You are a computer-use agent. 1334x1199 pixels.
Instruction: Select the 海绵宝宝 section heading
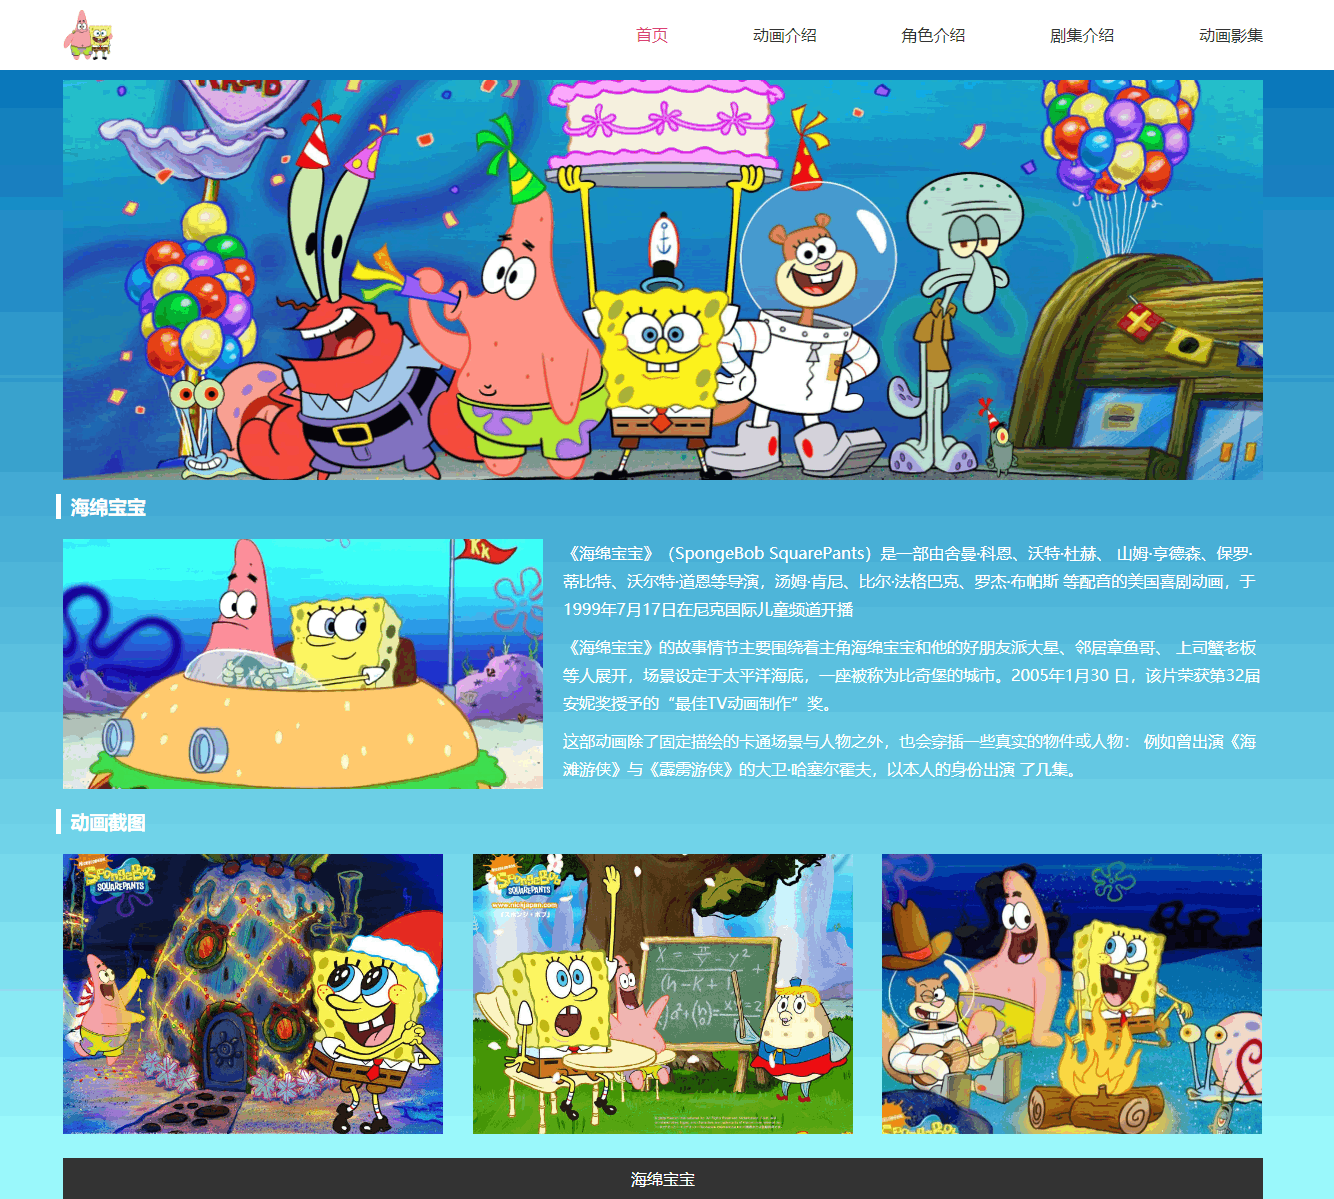pos(108,507)
